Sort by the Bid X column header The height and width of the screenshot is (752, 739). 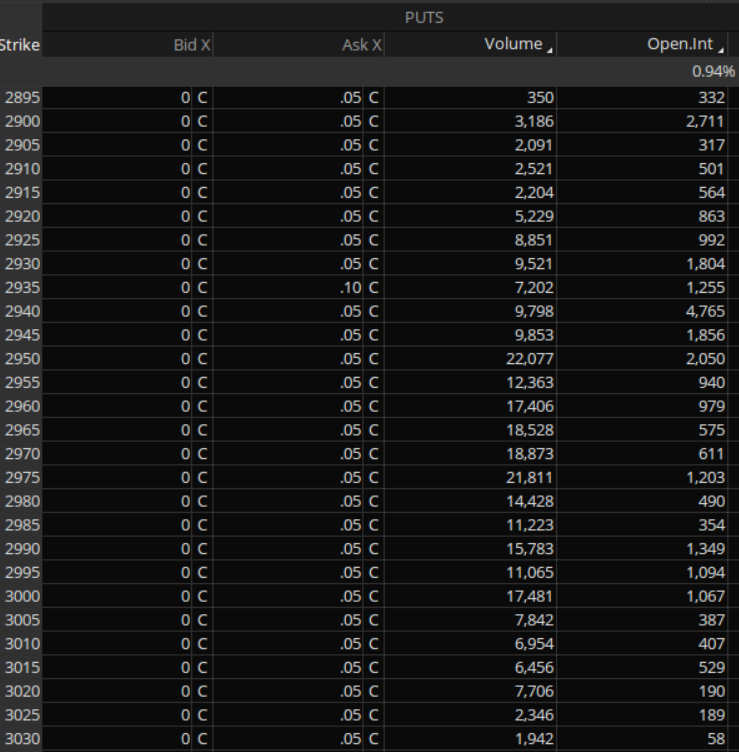(191, 45)
